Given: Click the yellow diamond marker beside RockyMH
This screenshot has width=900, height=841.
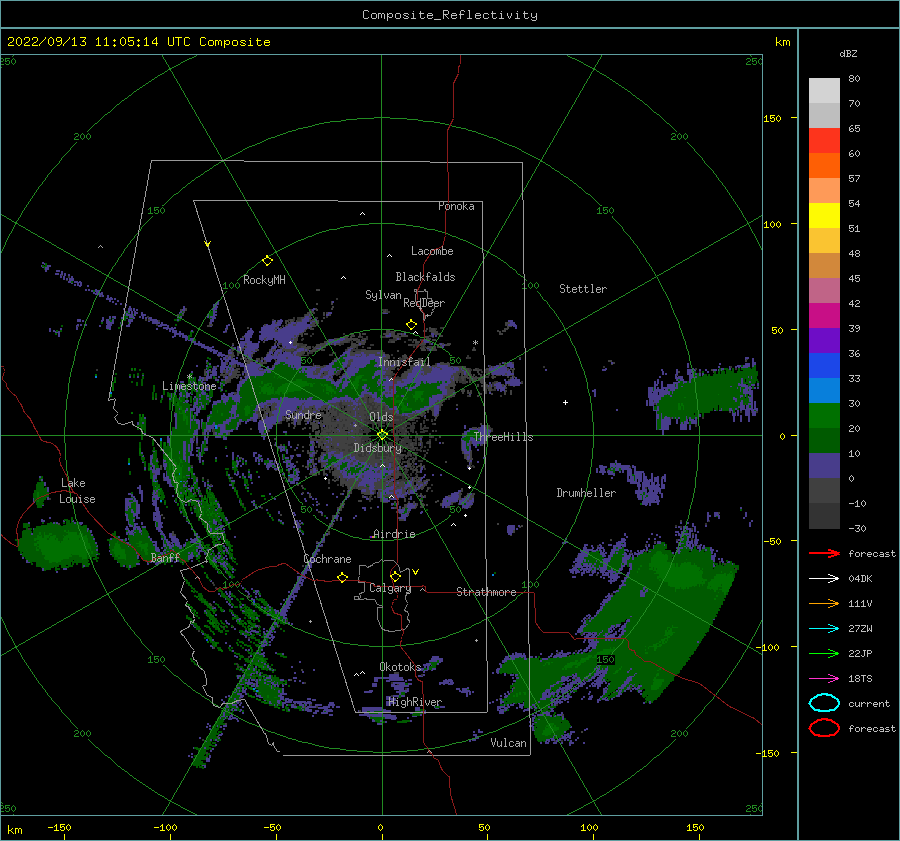Looking at the screenshot, I should [x=267, y=261].
